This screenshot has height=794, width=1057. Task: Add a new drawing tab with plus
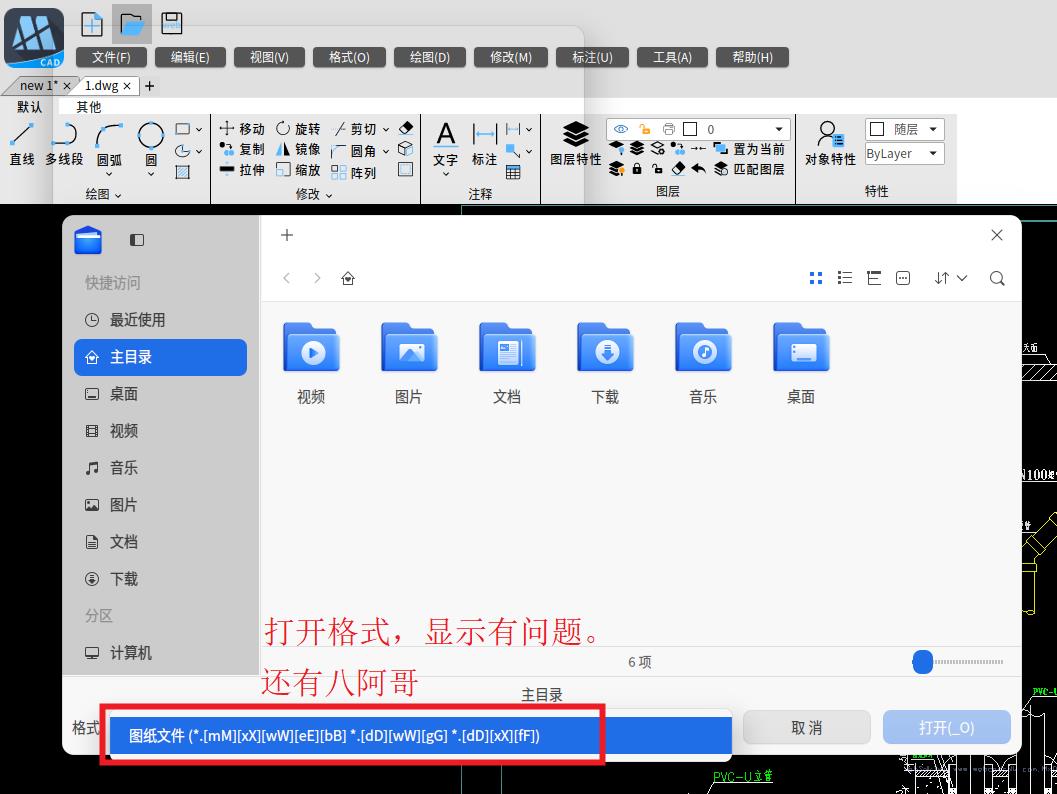point(150,86)
